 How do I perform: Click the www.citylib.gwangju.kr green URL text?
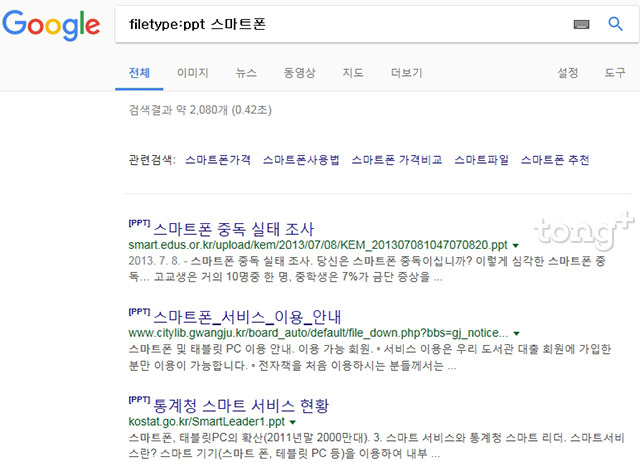318,333
